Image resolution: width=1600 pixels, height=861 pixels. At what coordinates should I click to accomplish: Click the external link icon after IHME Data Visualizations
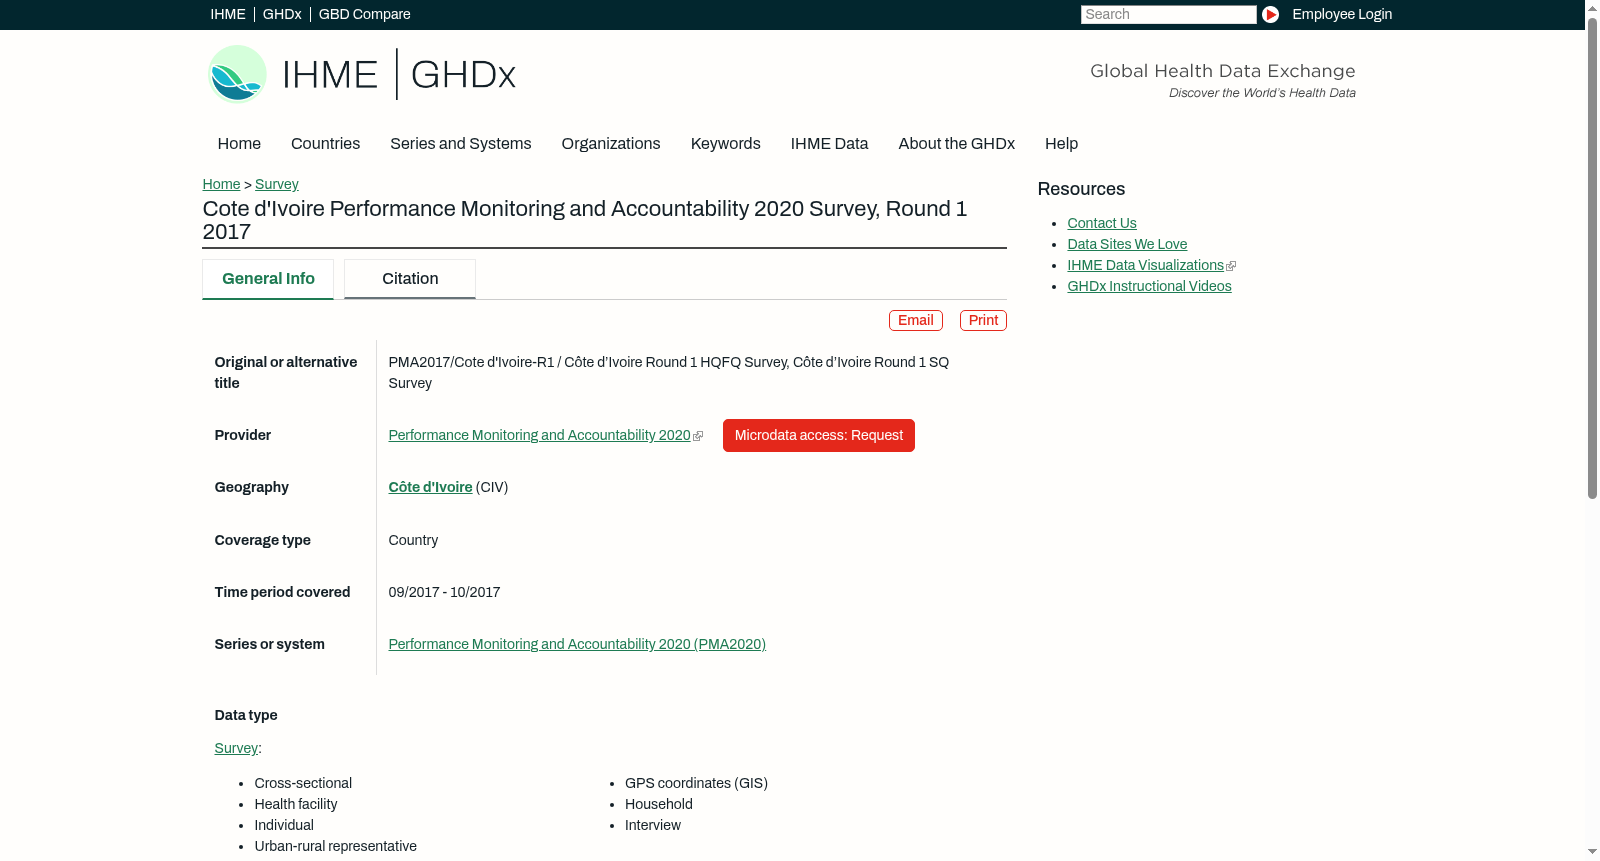click(x=1231, y=266)
